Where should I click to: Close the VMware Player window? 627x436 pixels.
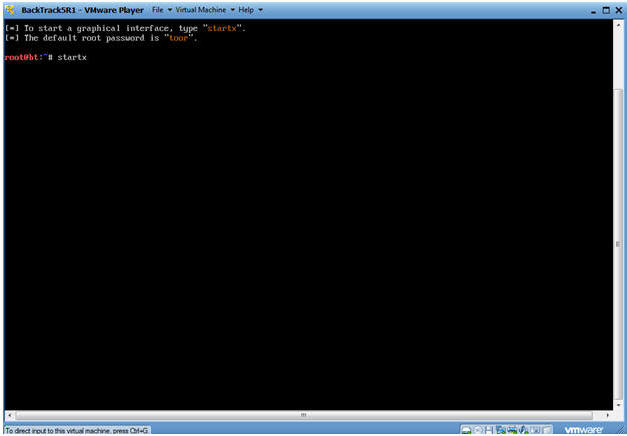(x=619, y=10)
